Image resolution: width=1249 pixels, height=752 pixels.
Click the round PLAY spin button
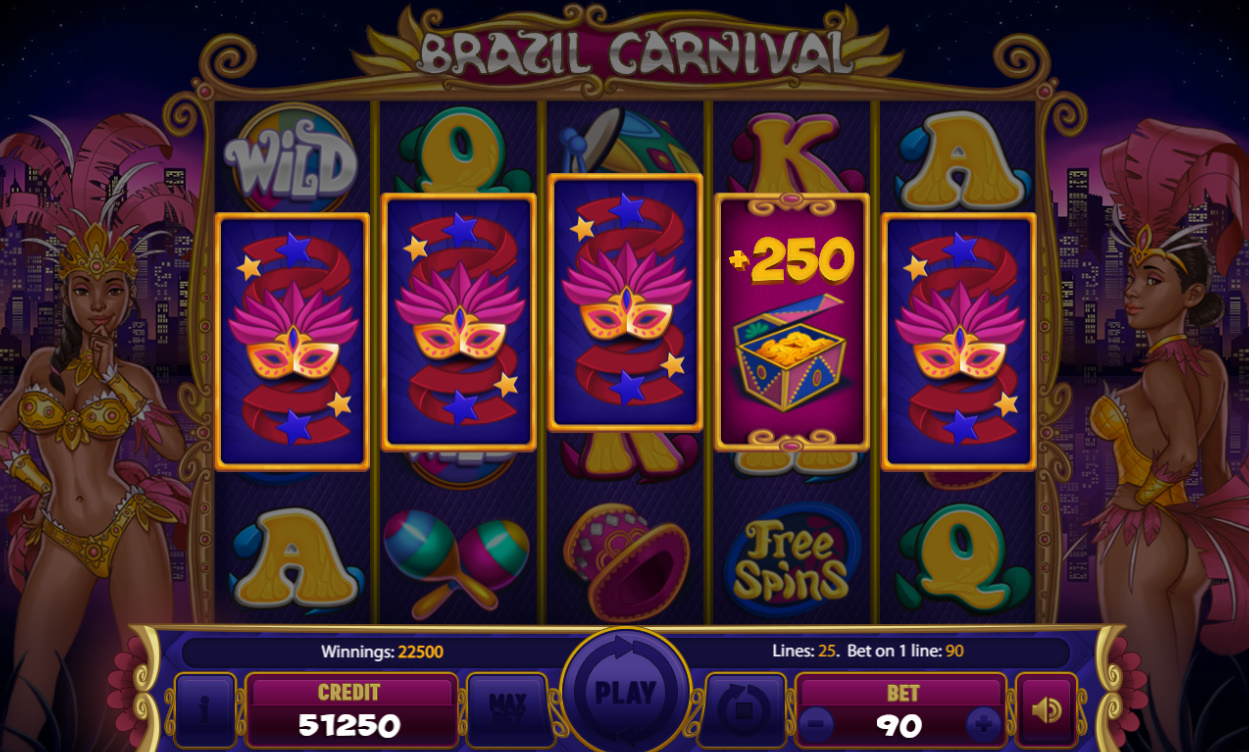[625, 691]
